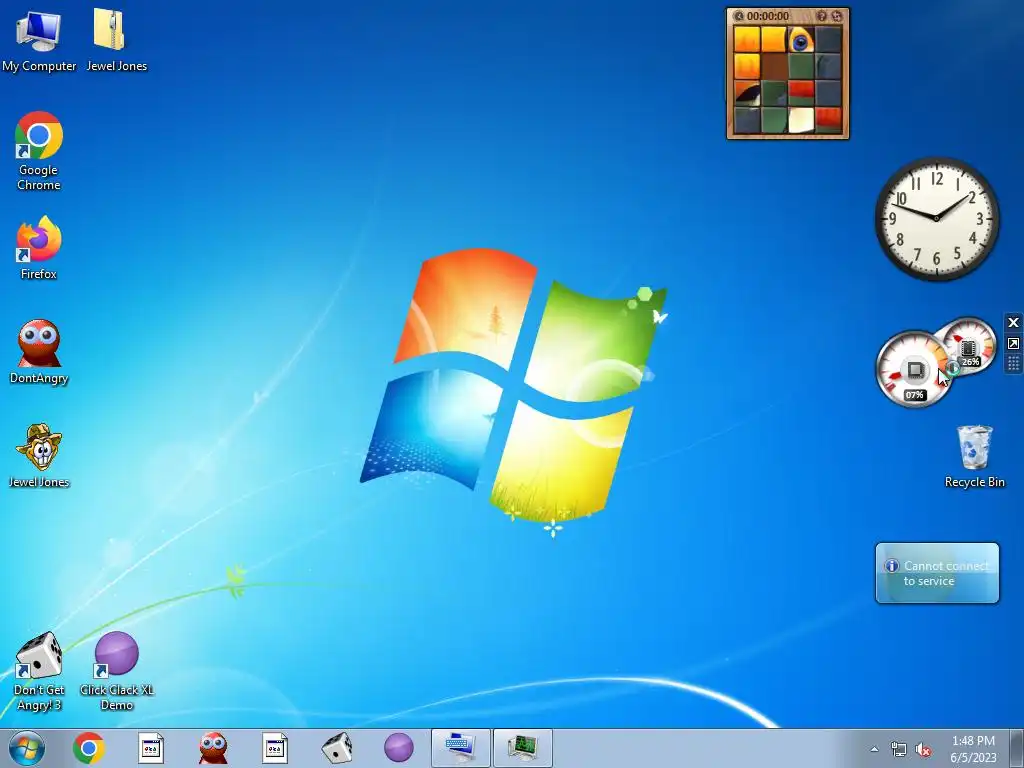Image resolution: width=1024 pixels, height=768 pixels.
Task: Show hidden system tray icons
Action: pyautogui.click(x=874, y=750)
